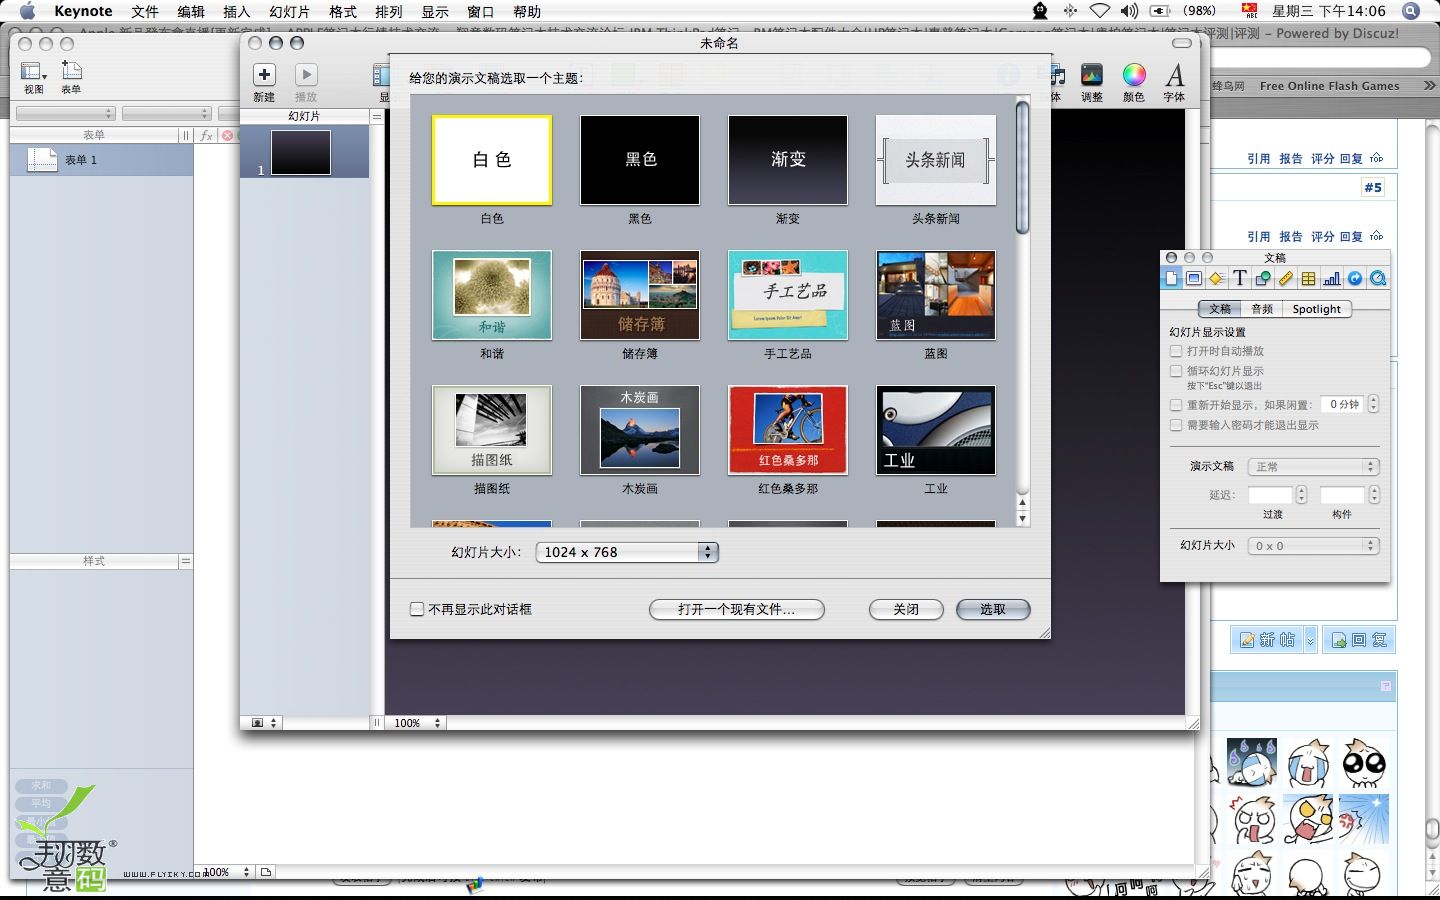This screenshot has width=1440, height=900.
Task: Click the 关闭 close button
Action: (x=906, y=609)
